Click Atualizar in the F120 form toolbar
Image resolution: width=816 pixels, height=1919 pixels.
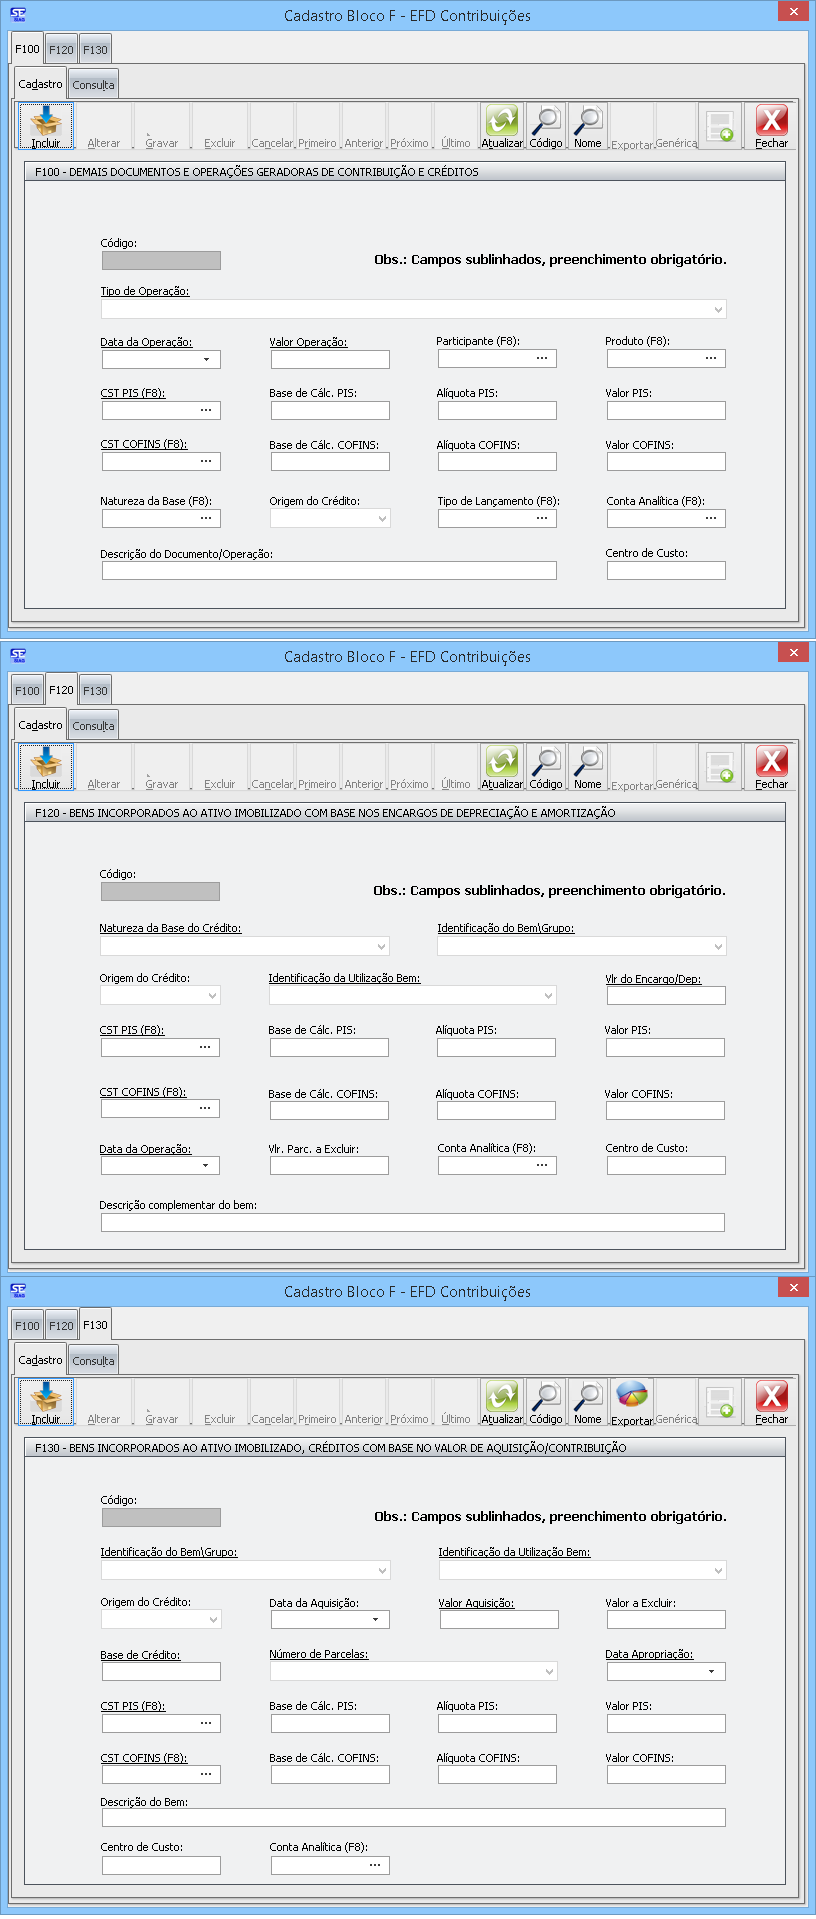point(502,767)
